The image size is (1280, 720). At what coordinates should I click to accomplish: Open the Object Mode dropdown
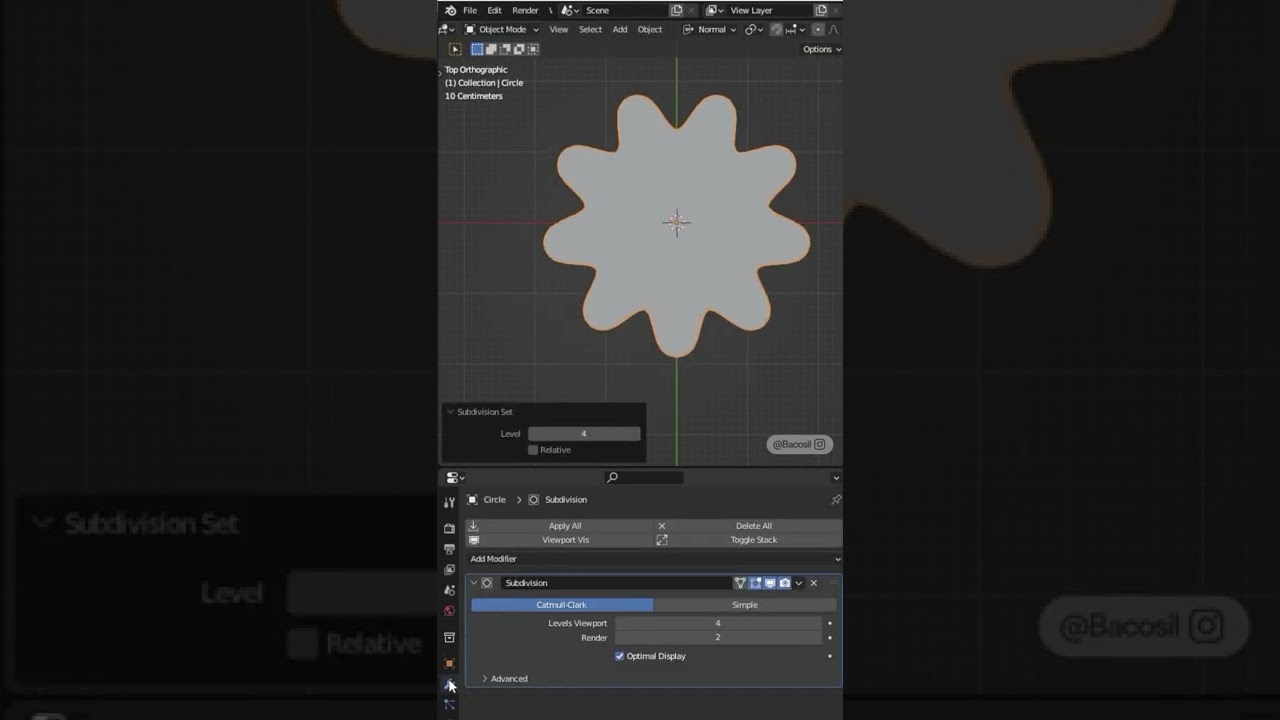501,30
